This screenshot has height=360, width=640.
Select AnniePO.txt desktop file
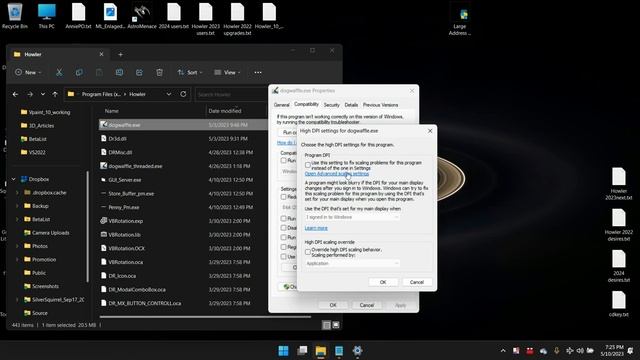[x=78, y=16]
